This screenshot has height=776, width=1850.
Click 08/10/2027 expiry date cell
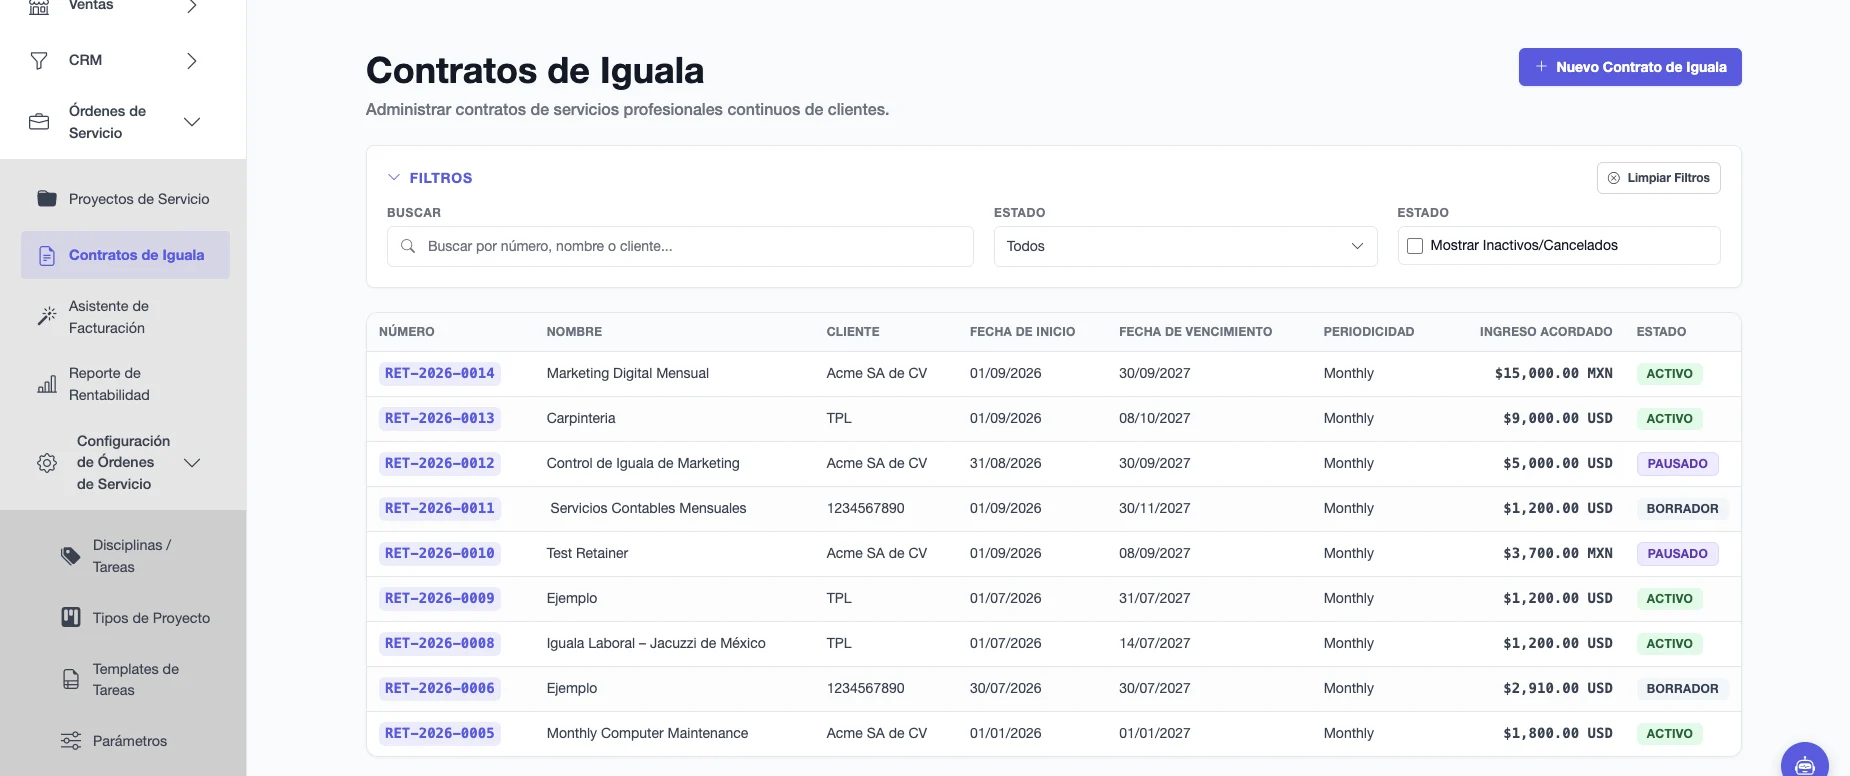click(x=1155, y=419)
